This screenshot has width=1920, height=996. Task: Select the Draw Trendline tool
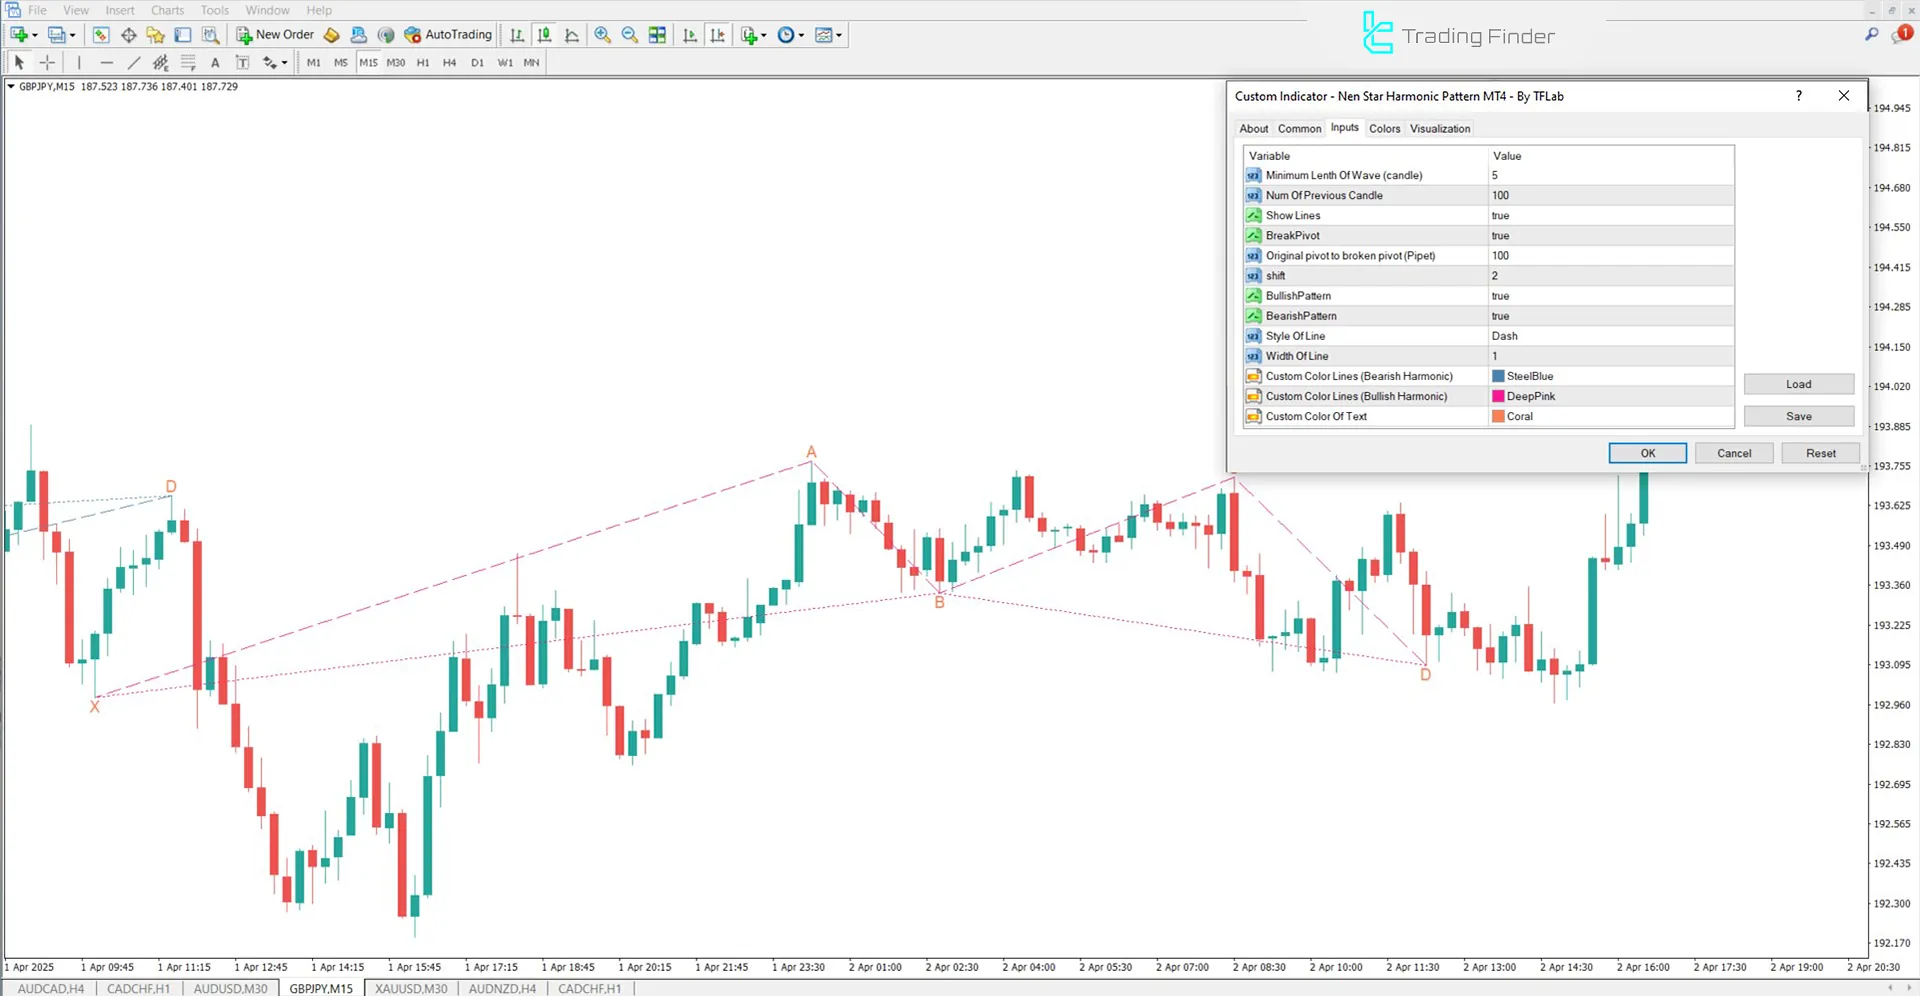coord(133,62)
